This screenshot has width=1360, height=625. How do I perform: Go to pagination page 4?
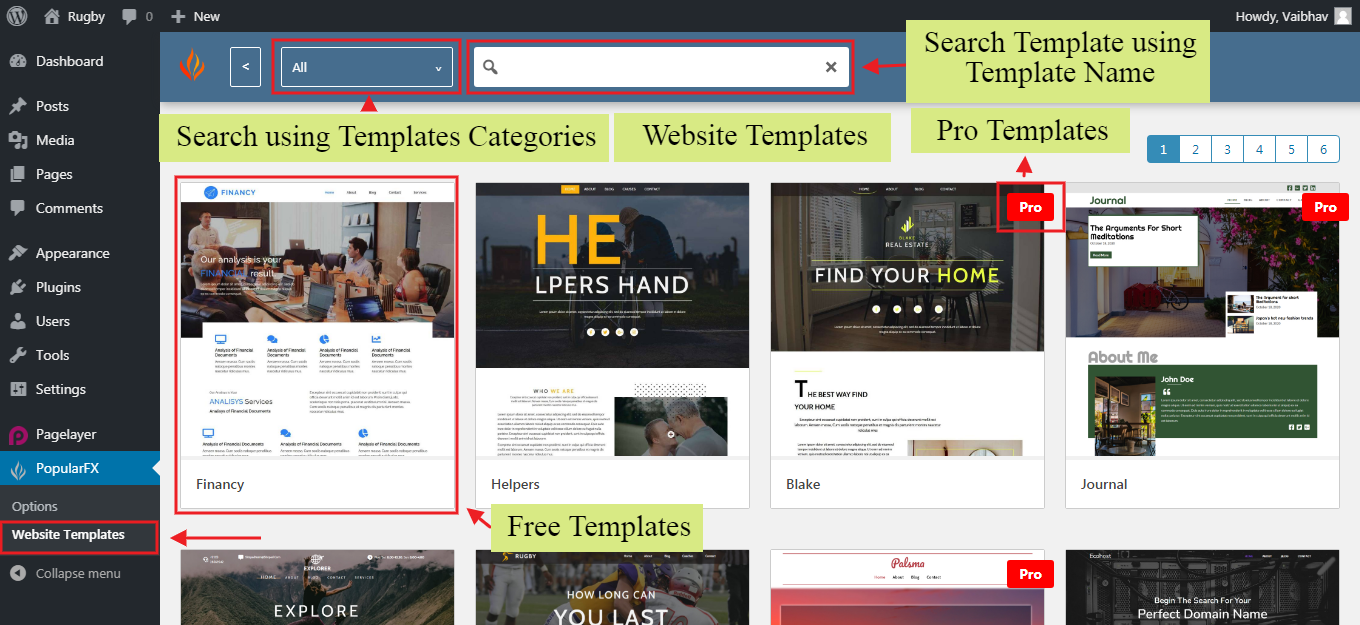(1259, 149)
